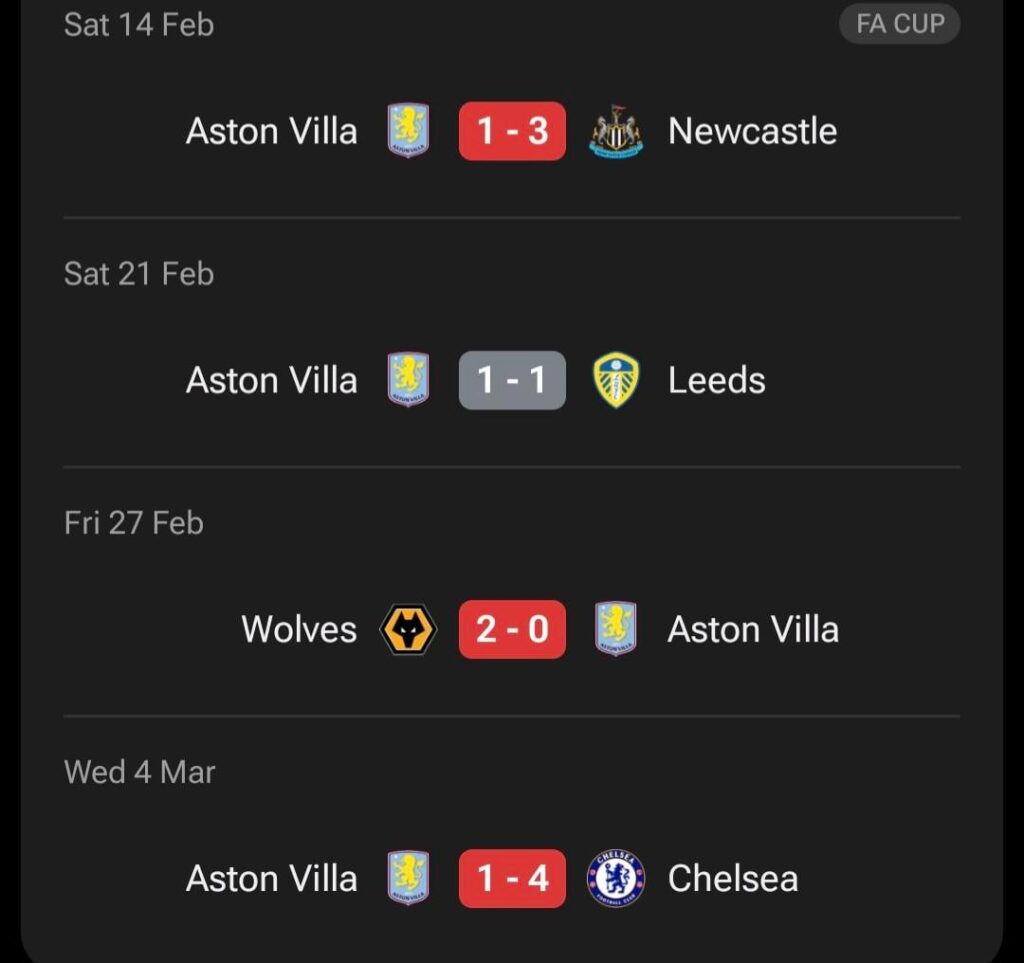This screenshot has height=963, width=1024.
Task: Expand the Sat 21 Feb fixture details
Action: pos(139,273)
